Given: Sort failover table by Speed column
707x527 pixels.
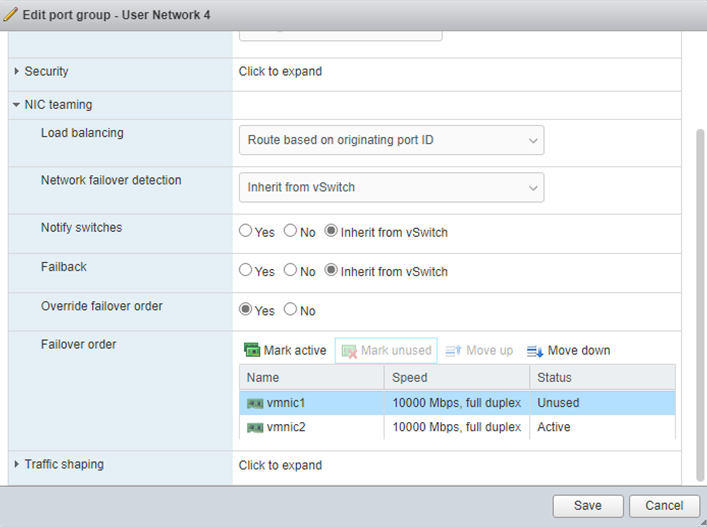Looking at the screenshot, I should click(456, 378).
